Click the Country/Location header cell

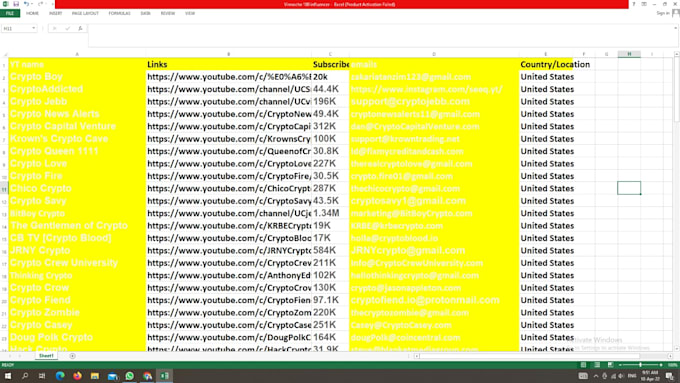click(546, 64)
